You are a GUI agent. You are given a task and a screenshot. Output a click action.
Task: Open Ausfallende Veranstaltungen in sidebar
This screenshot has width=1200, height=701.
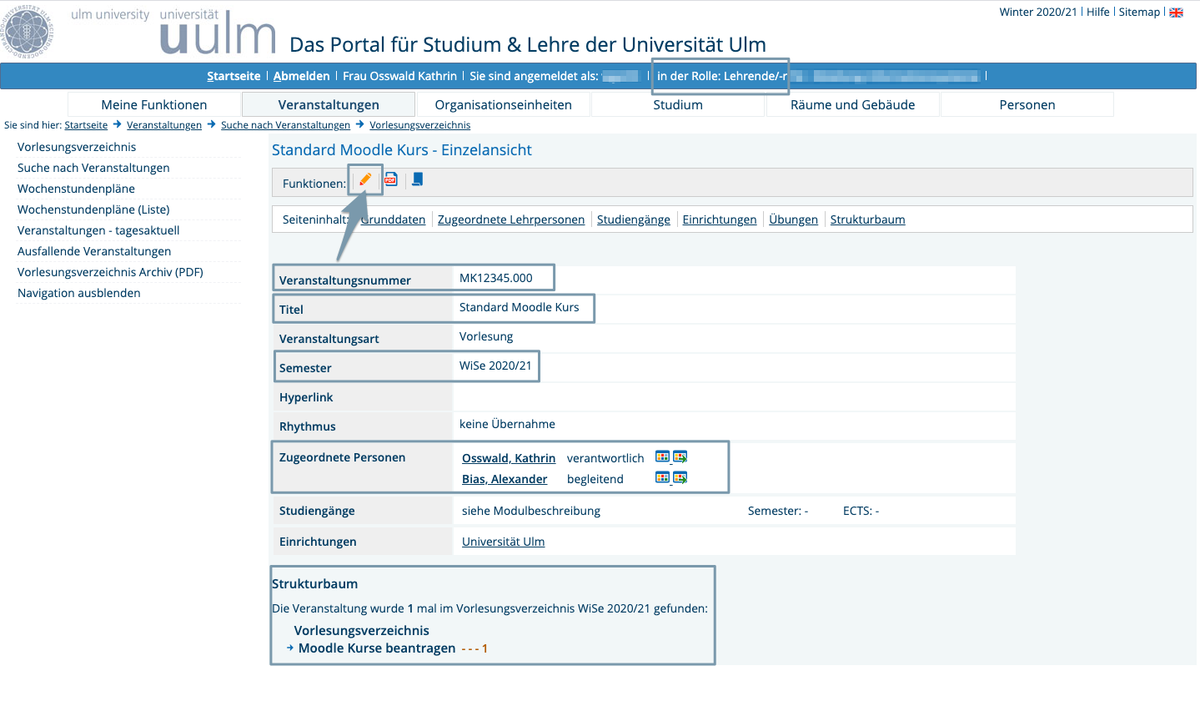point(94,252)
